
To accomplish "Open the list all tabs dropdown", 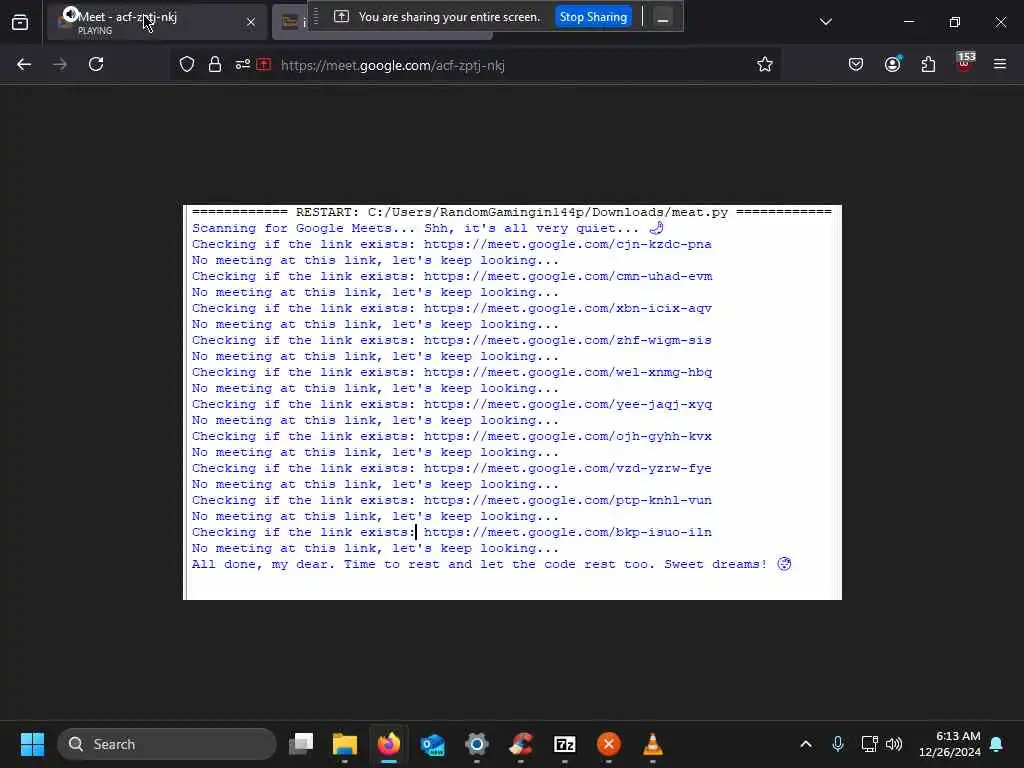I will point(825,22).
